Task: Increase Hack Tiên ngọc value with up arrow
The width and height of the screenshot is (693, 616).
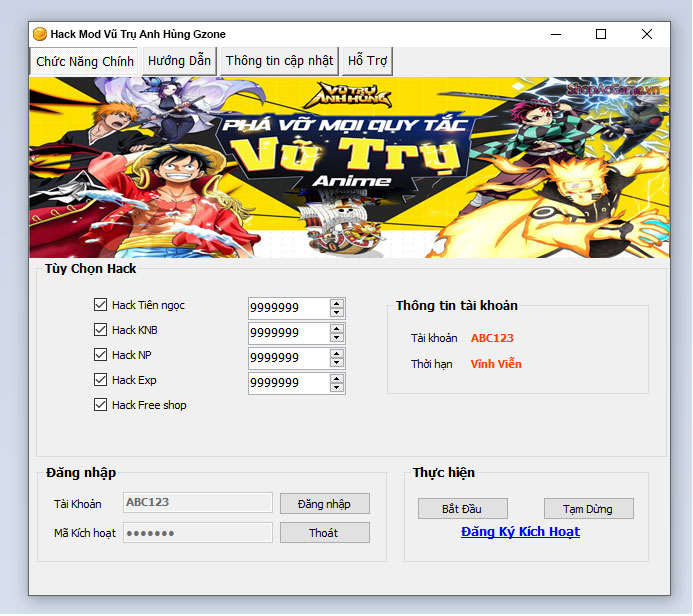Action: [337, 303]
